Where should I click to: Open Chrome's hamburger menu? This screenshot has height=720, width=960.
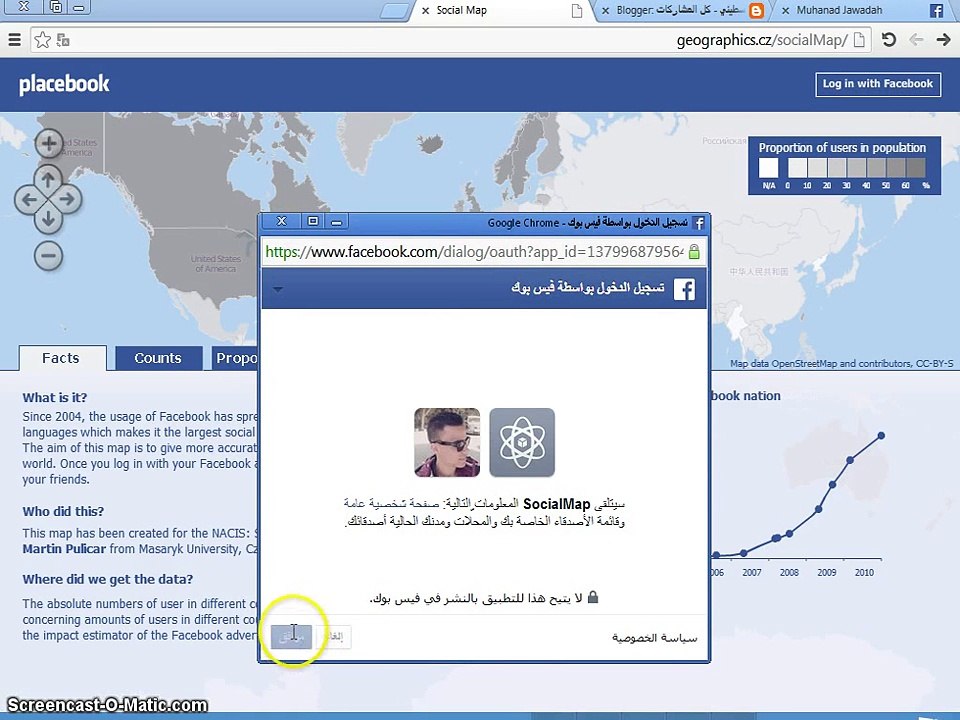click(15, 40)
